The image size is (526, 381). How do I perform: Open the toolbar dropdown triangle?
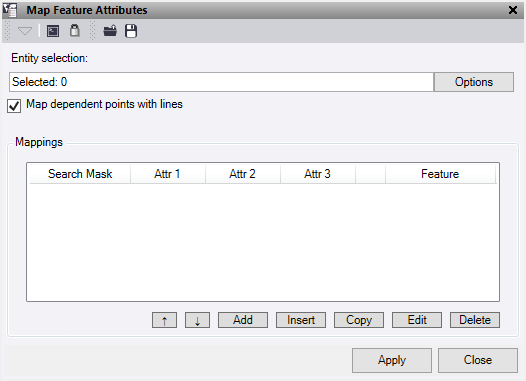[x=24, y=31]
